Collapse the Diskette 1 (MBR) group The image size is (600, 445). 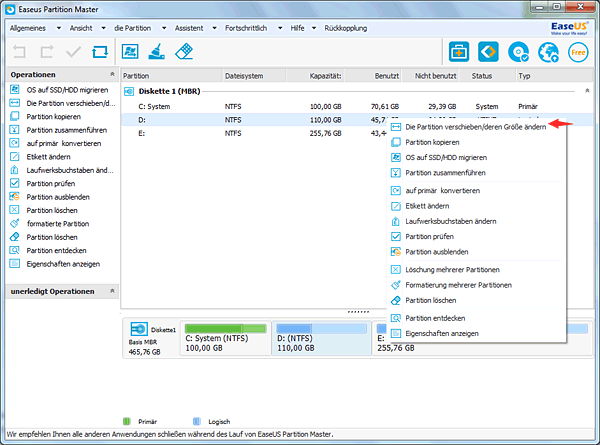coord(587,91)
